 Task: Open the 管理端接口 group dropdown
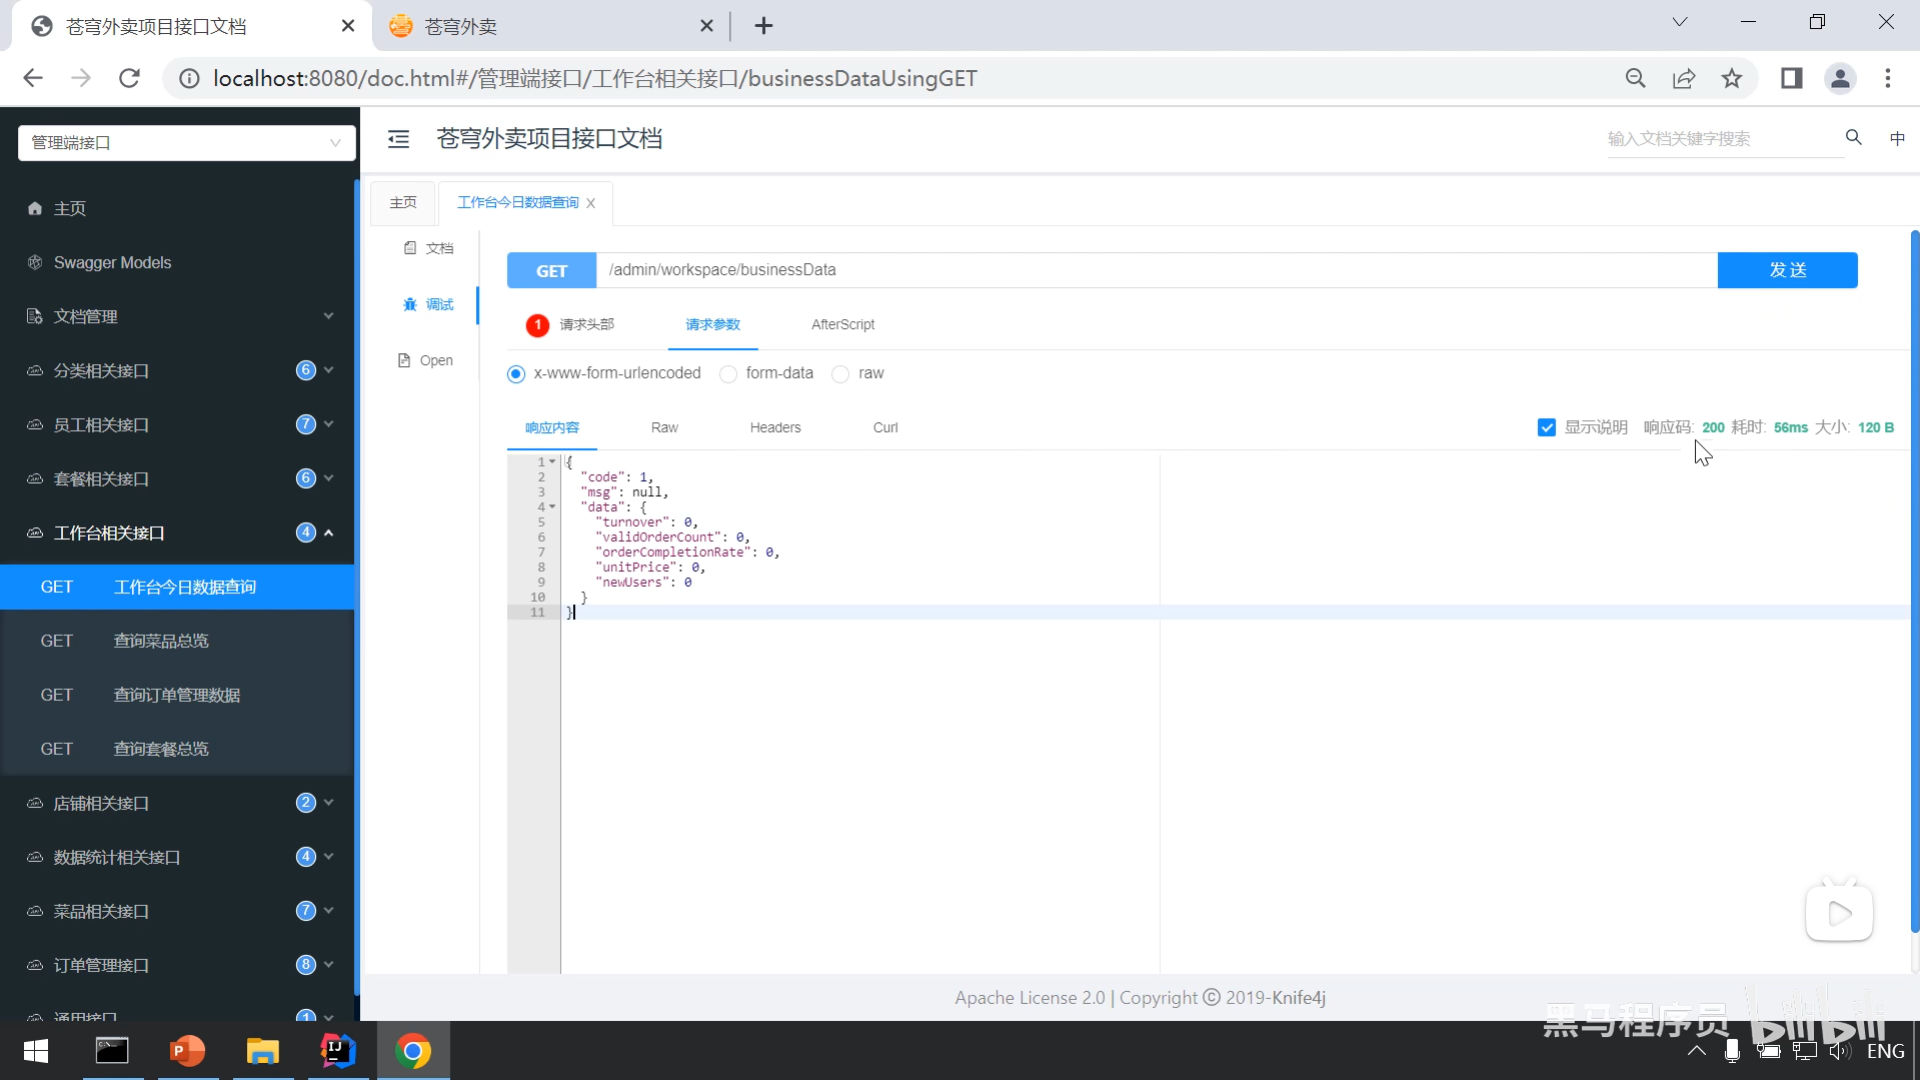(x=186, y=143)
